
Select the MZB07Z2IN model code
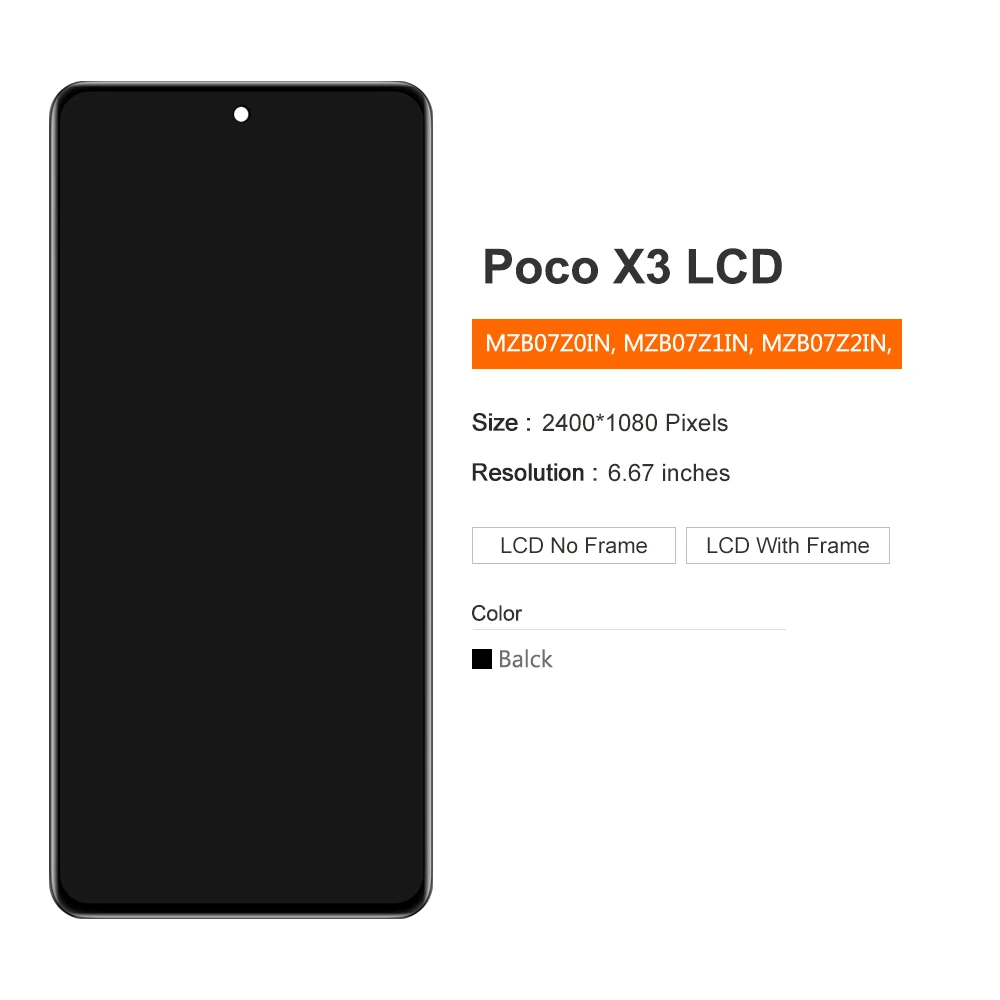(x=823, y=344)
